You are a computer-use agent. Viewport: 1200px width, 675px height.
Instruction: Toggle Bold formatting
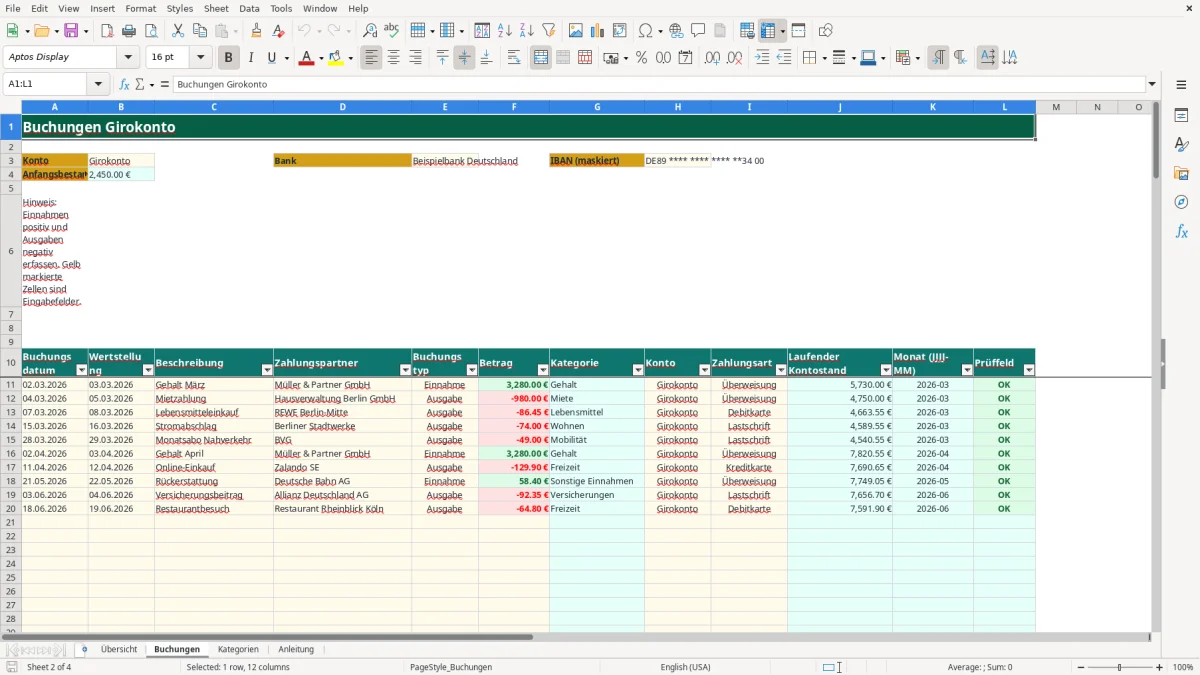[228, 58]
